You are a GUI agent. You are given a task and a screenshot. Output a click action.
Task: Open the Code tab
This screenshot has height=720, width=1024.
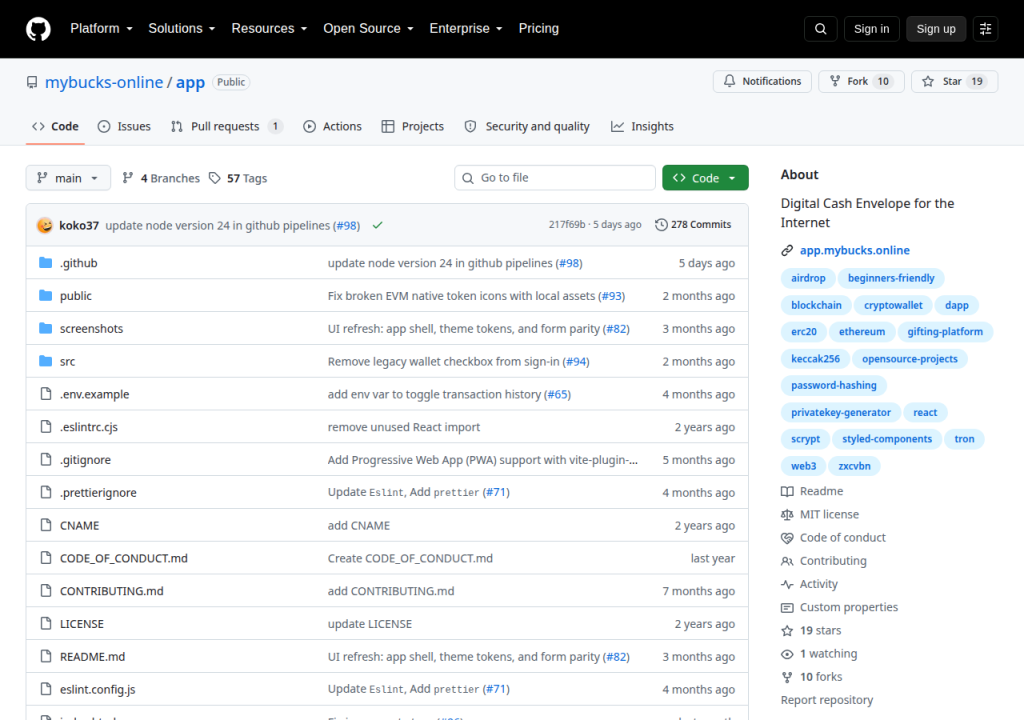click(56, 126)
